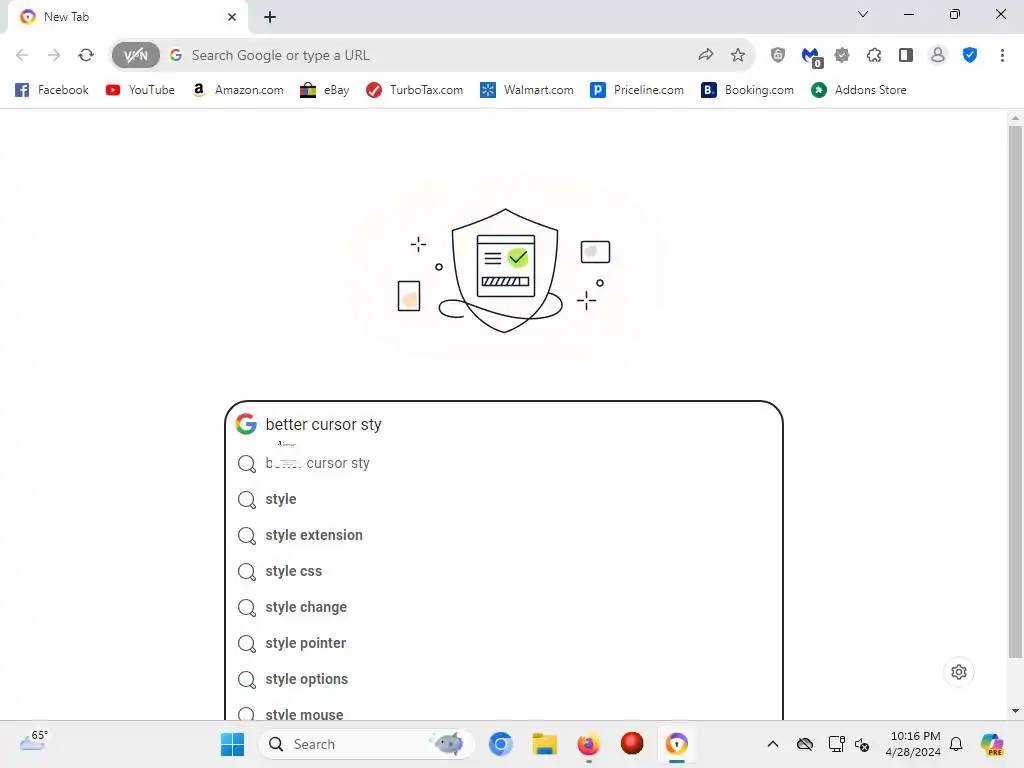1024x768 pixels.
Task: Open the Booking.com bookmark
Action: coord(748,90)
